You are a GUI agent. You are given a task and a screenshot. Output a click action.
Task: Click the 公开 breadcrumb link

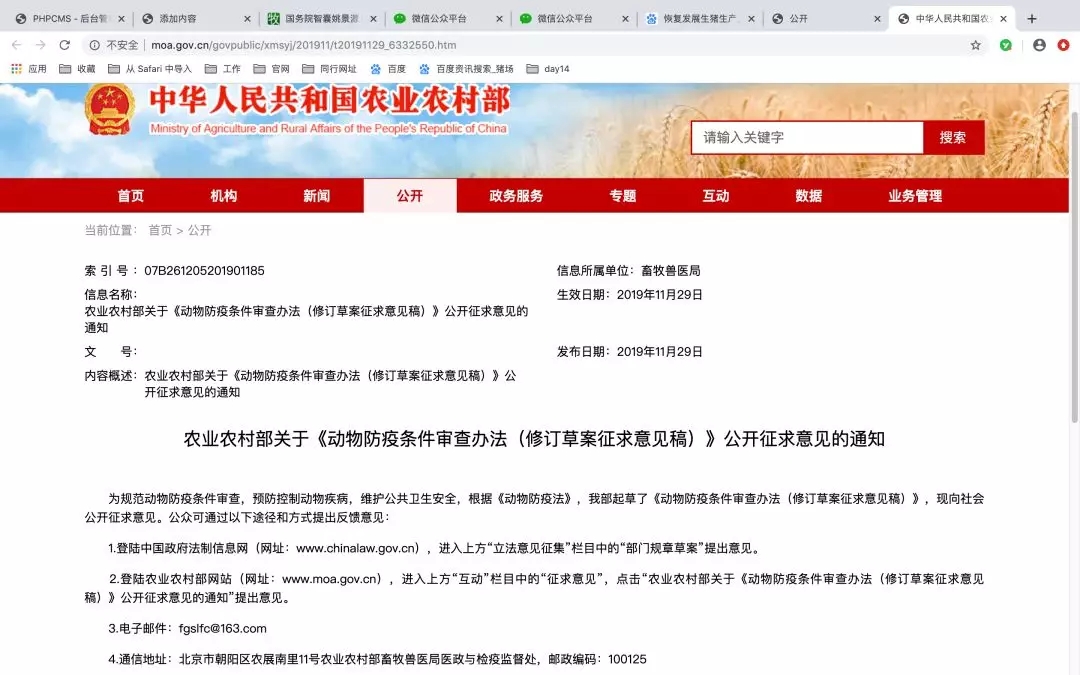(x=200, y=230)
